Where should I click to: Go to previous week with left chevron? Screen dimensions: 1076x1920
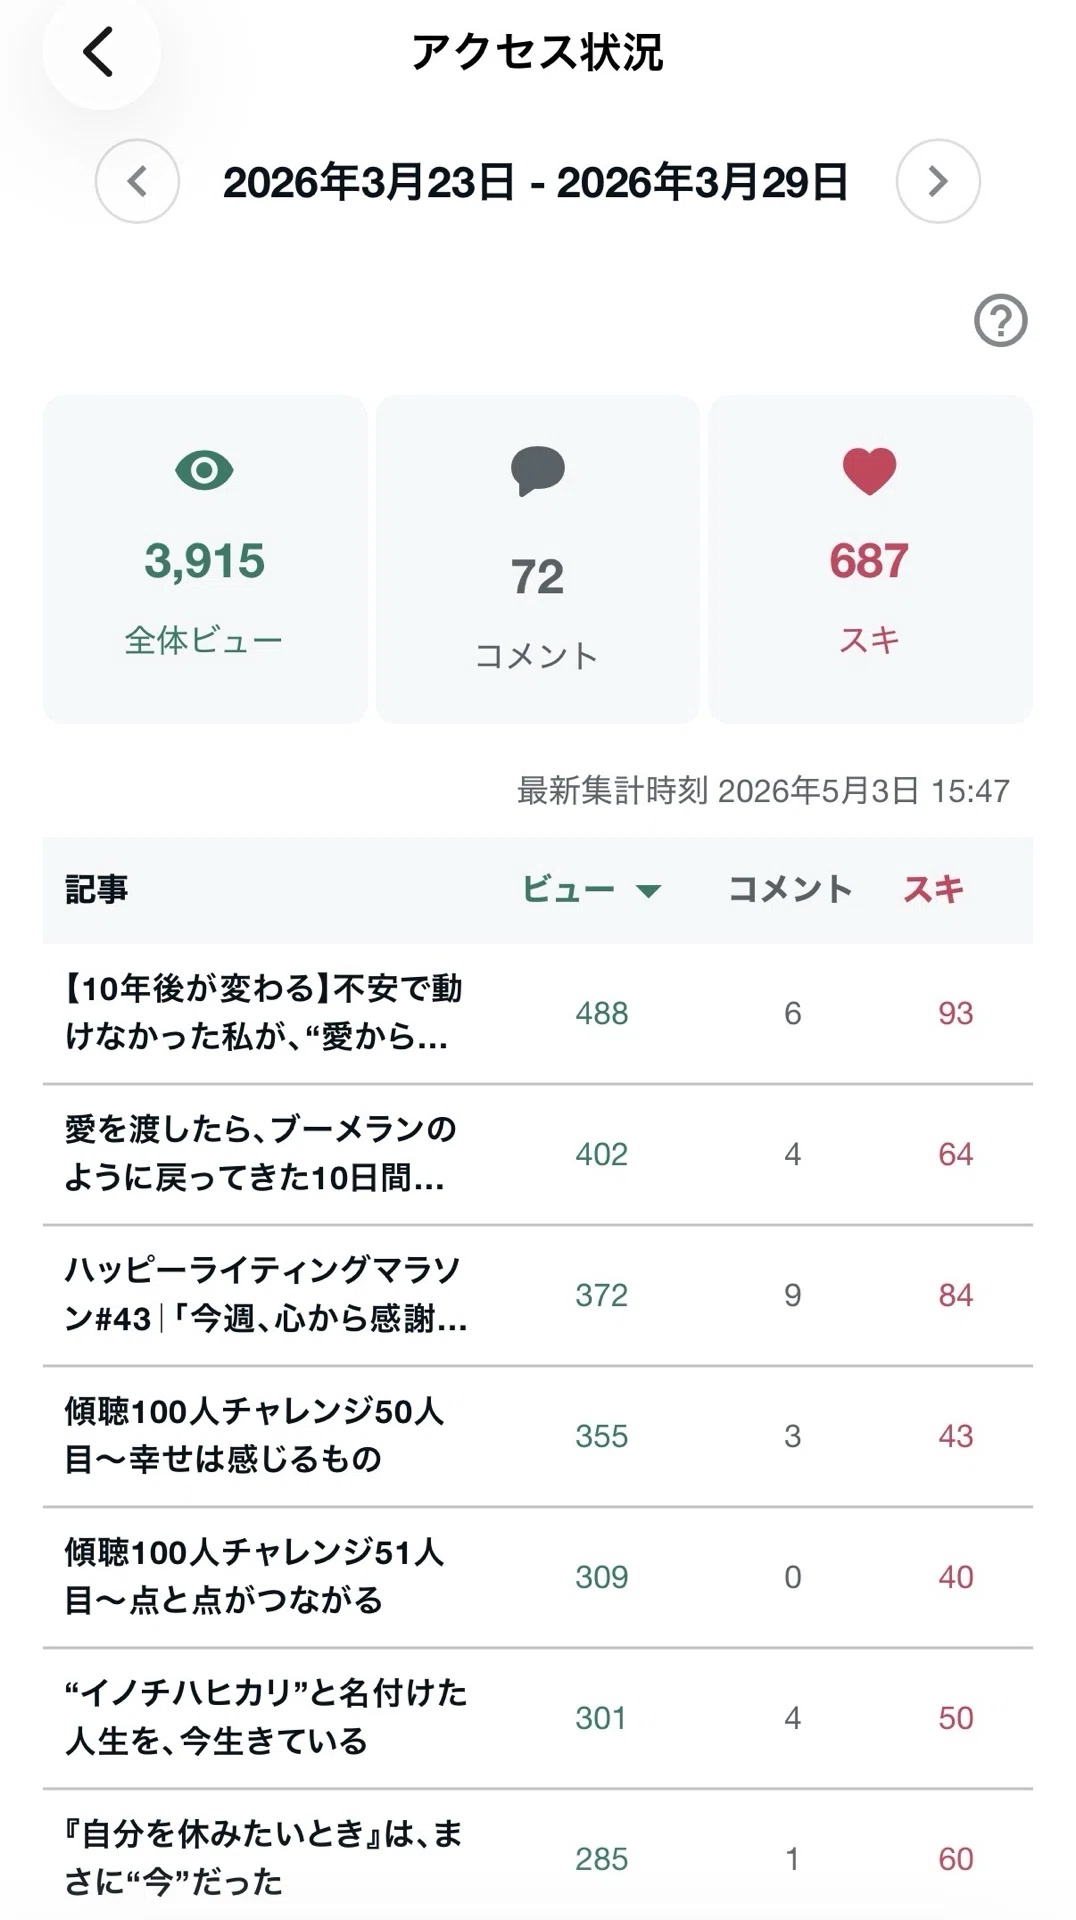point(137,181)
